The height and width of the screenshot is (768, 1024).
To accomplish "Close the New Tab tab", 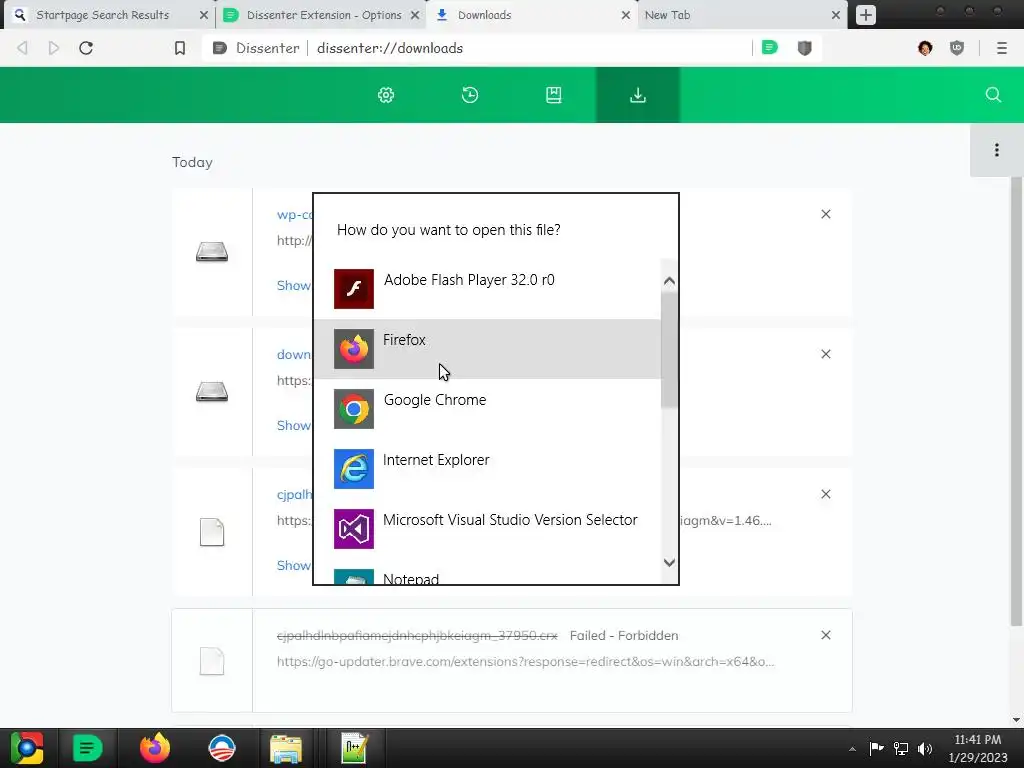I will tap(836, 14).
